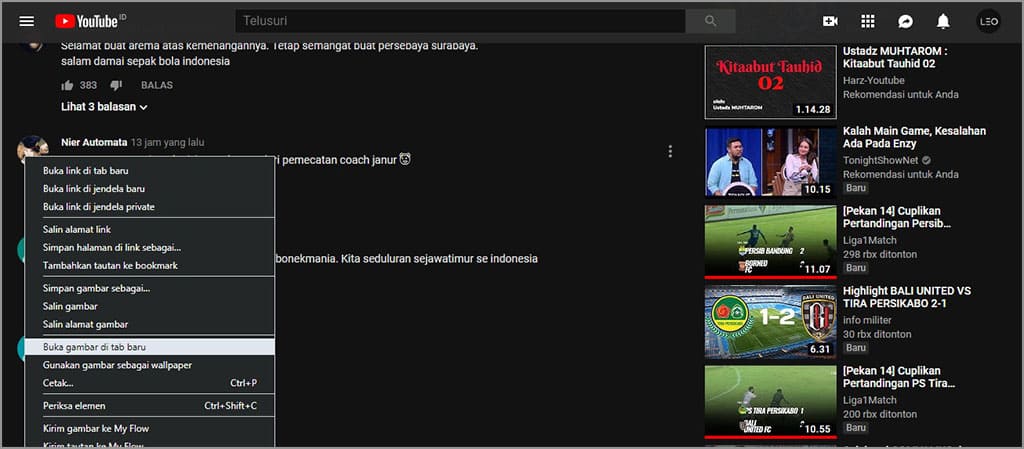Like the comment with 383 likes
This screenshot has width=1024, height=449.
68,85
